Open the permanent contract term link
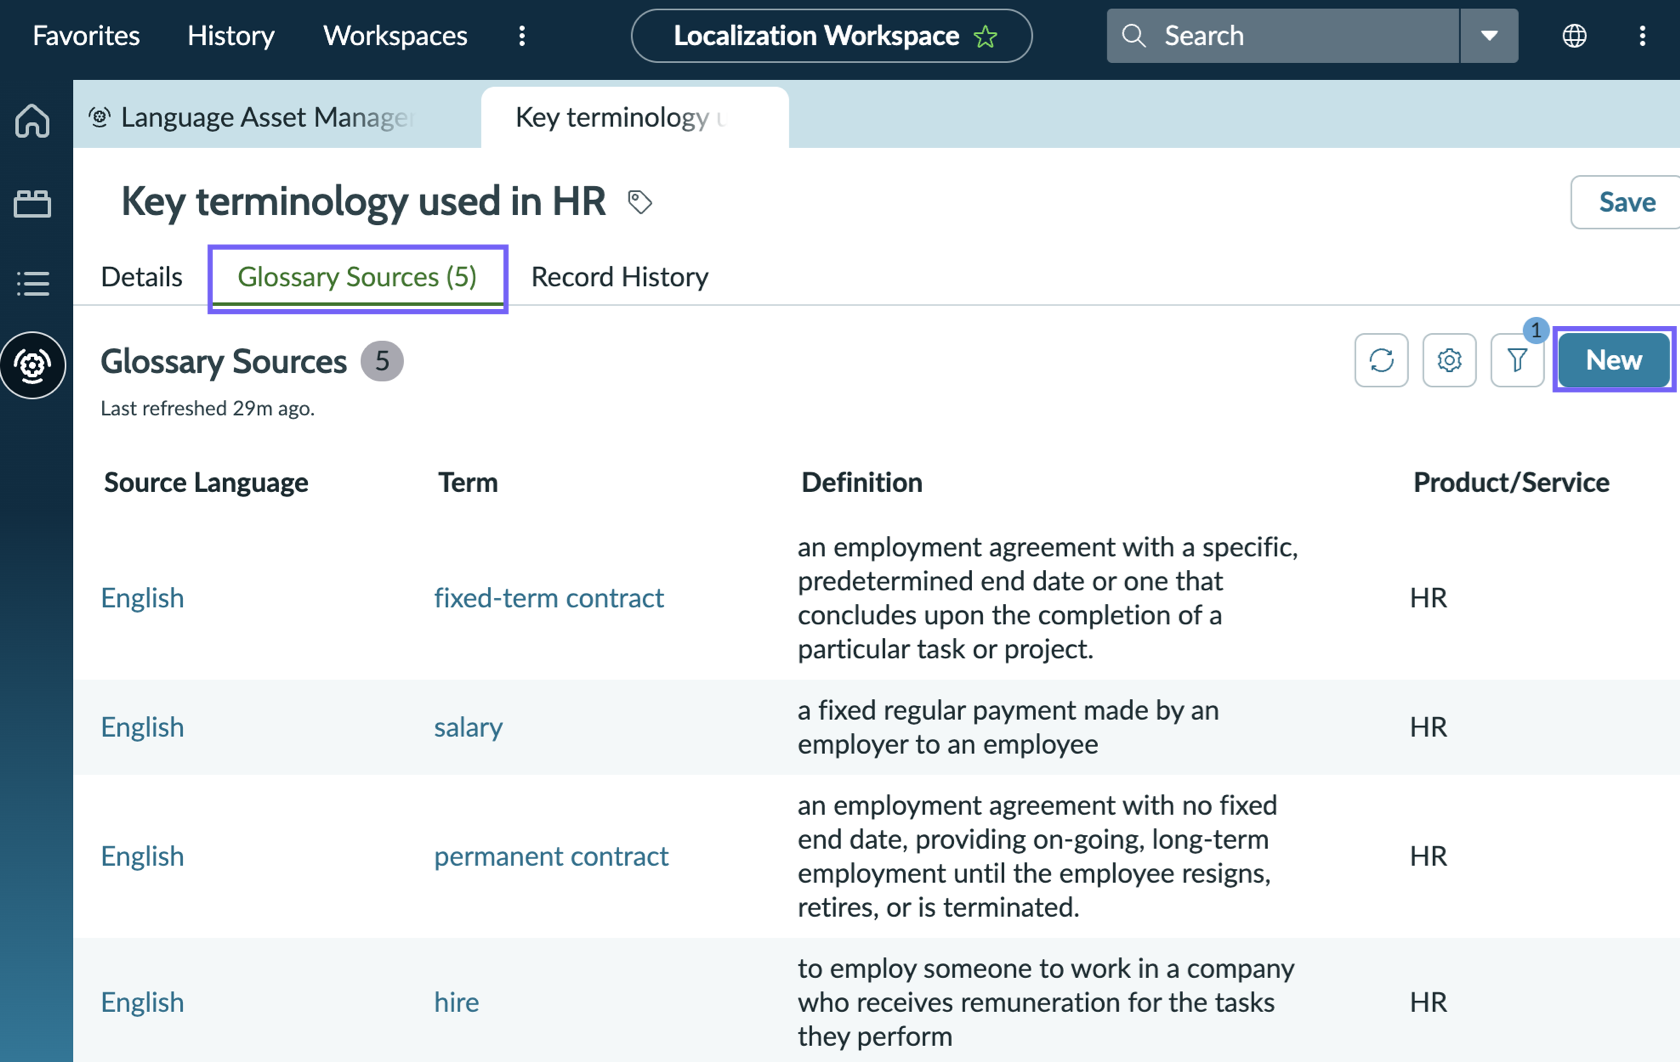 [x=551, y=856]
